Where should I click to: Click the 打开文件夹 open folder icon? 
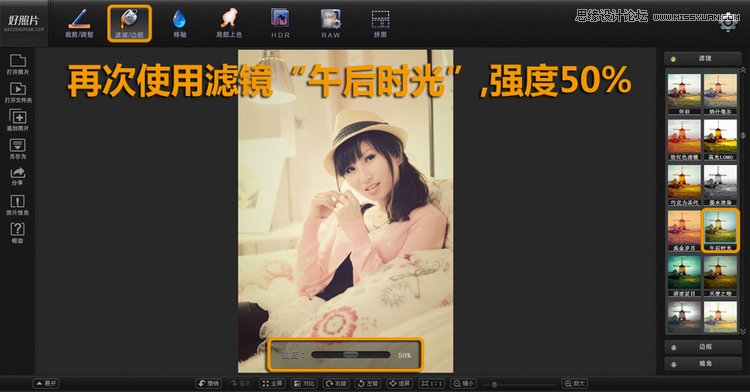coord(18,92)
